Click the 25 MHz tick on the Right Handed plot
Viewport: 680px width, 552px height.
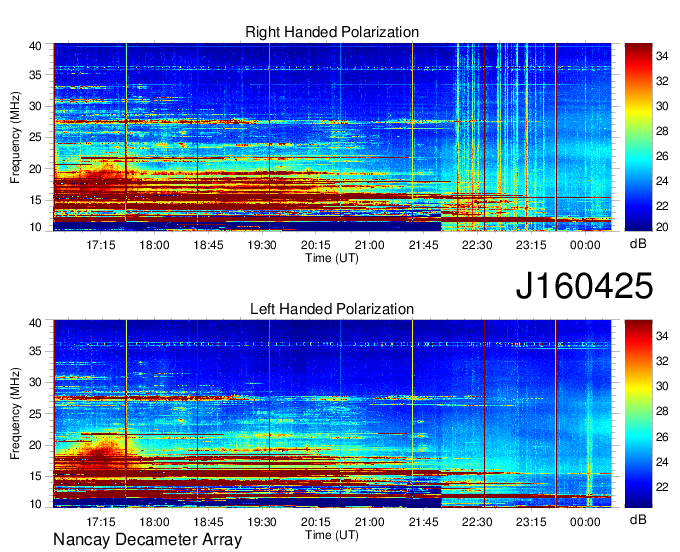(36, 137)
